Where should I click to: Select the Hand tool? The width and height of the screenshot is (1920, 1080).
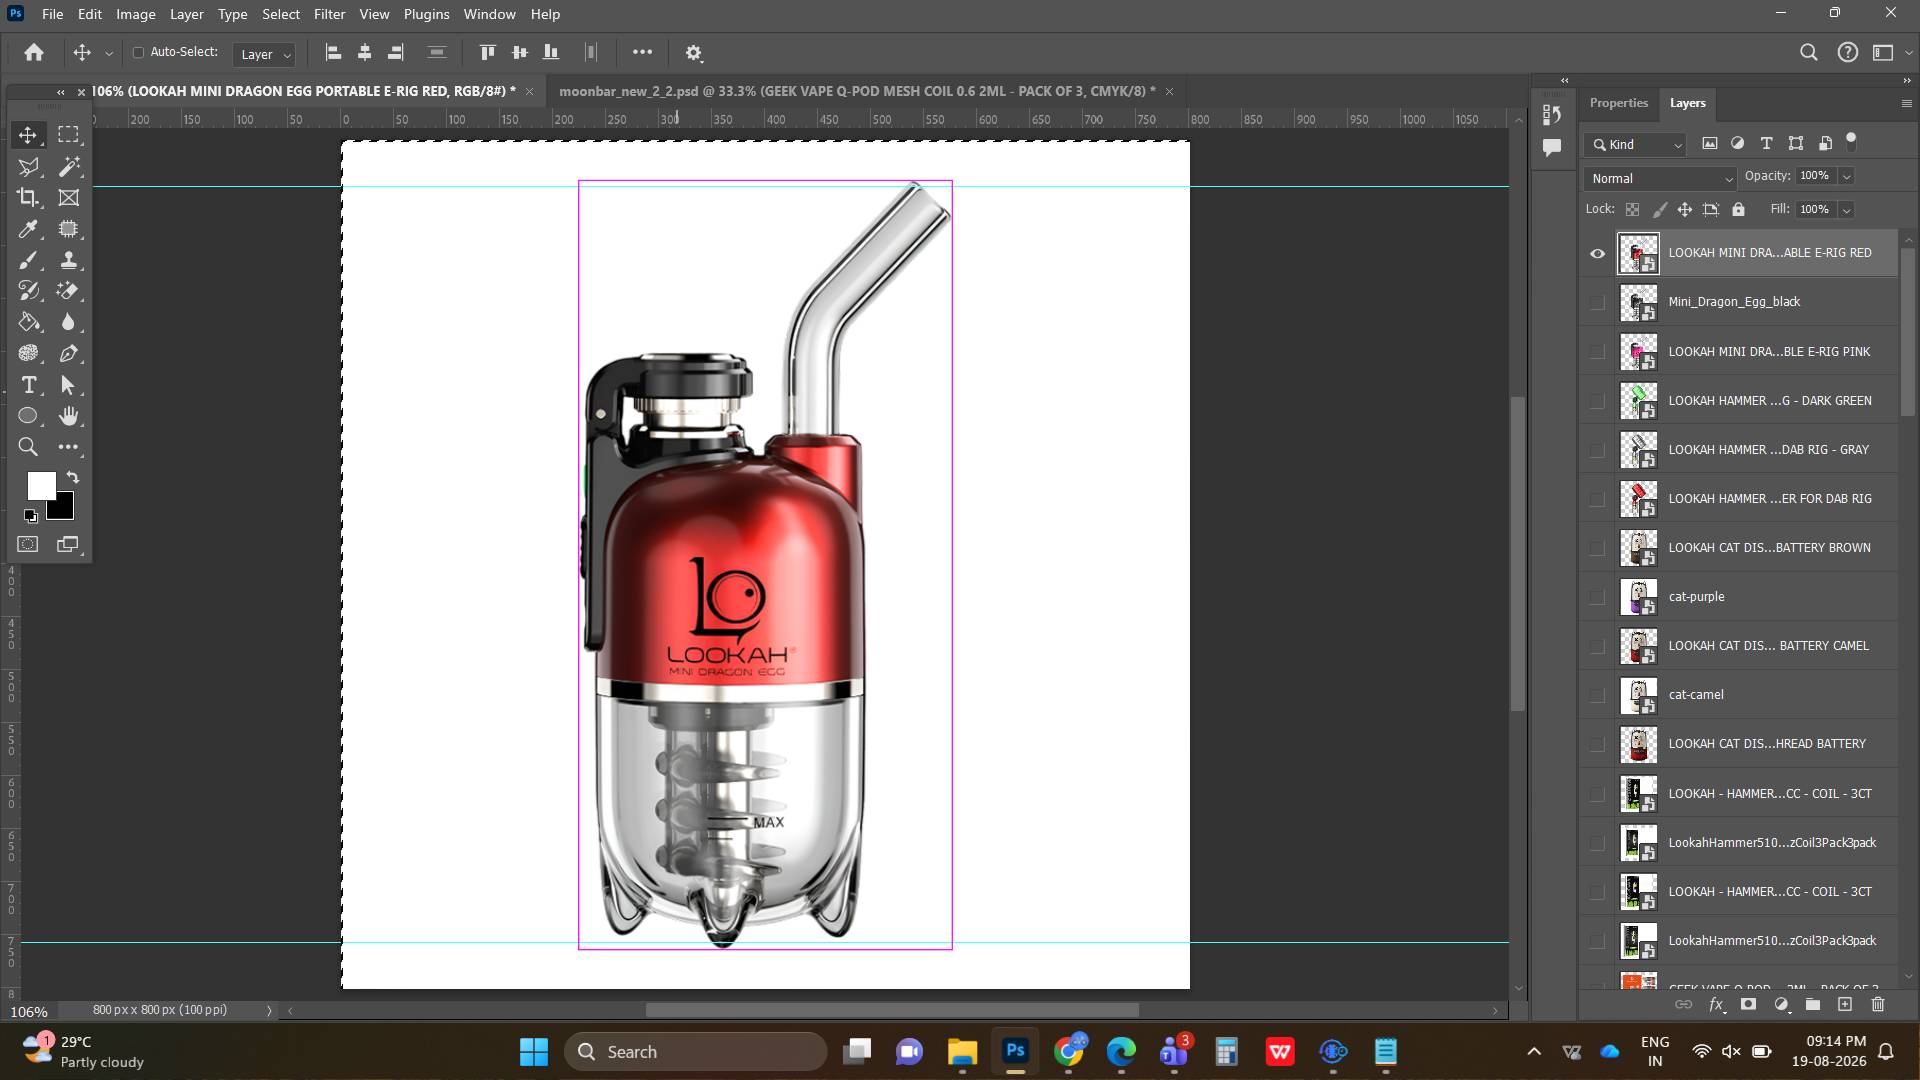pyautogui.click(x=68, y=416)
